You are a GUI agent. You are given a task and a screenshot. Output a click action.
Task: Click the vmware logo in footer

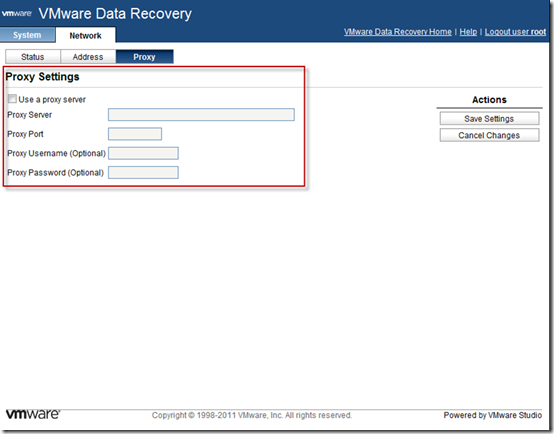click(x=33, y=414)
